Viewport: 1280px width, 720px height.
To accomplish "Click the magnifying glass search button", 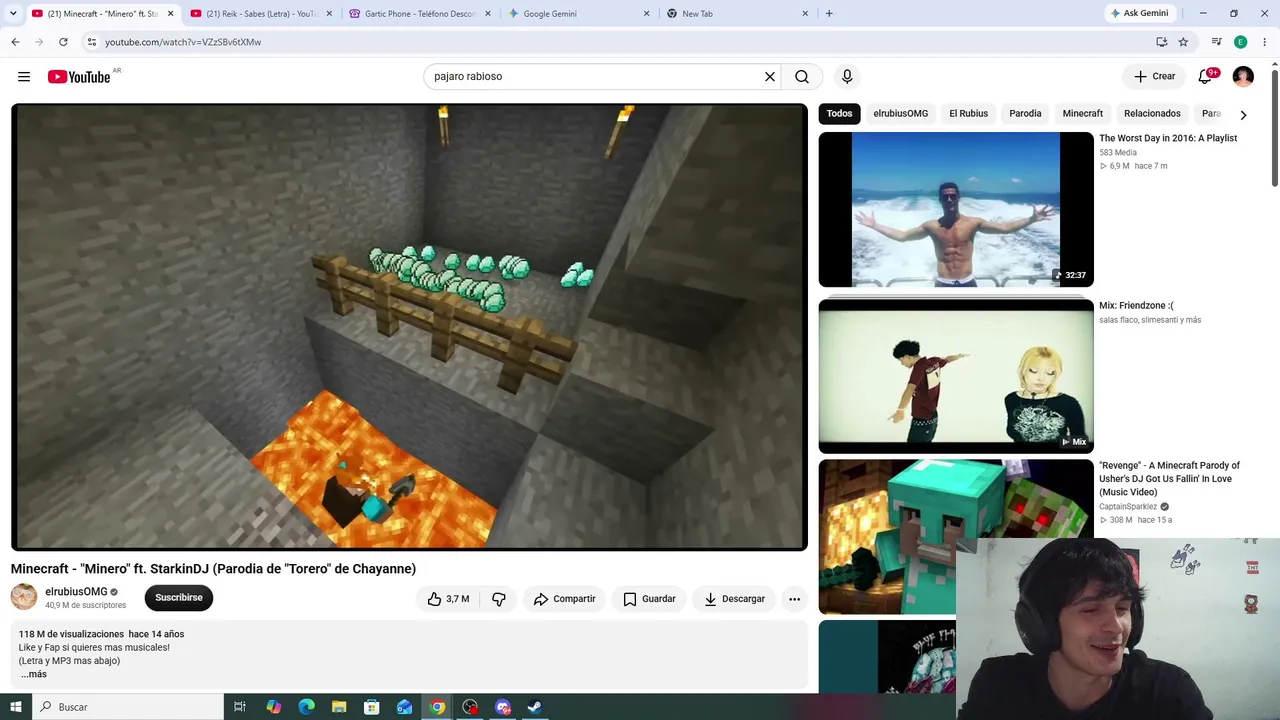I will pos(802,77).
